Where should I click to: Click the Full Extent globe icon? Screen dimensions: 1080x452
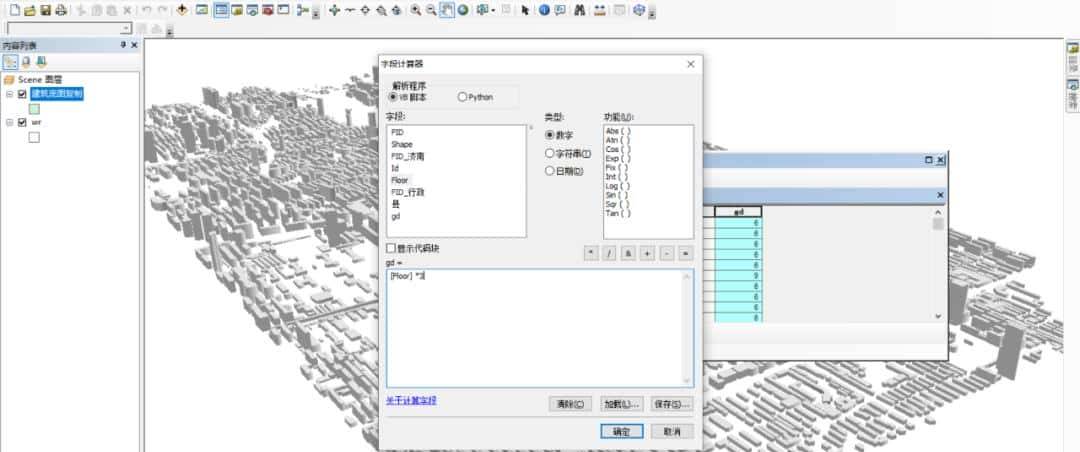[462, 10]
